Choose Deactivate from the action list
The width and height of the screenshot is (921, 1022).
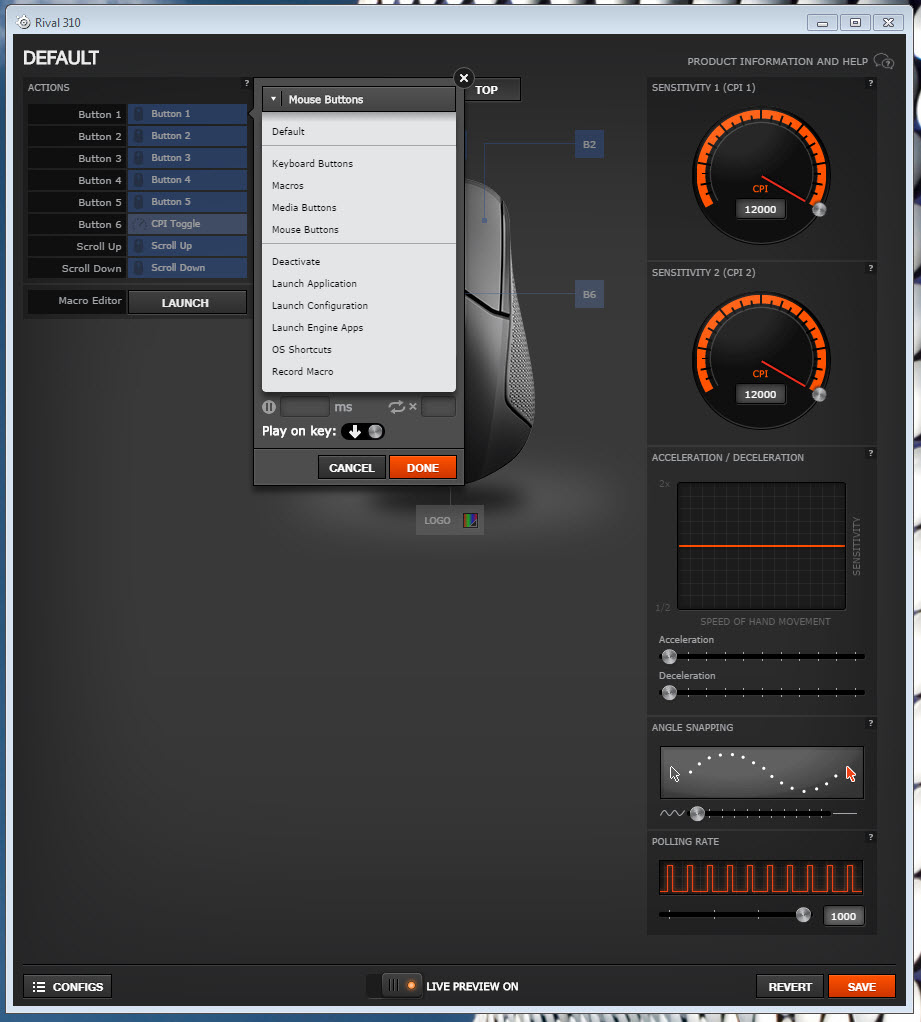click(x=358, y=262)
